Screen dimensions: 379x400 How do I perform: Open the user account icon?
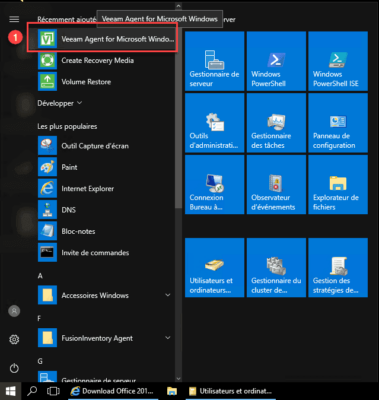coord(14,311)
